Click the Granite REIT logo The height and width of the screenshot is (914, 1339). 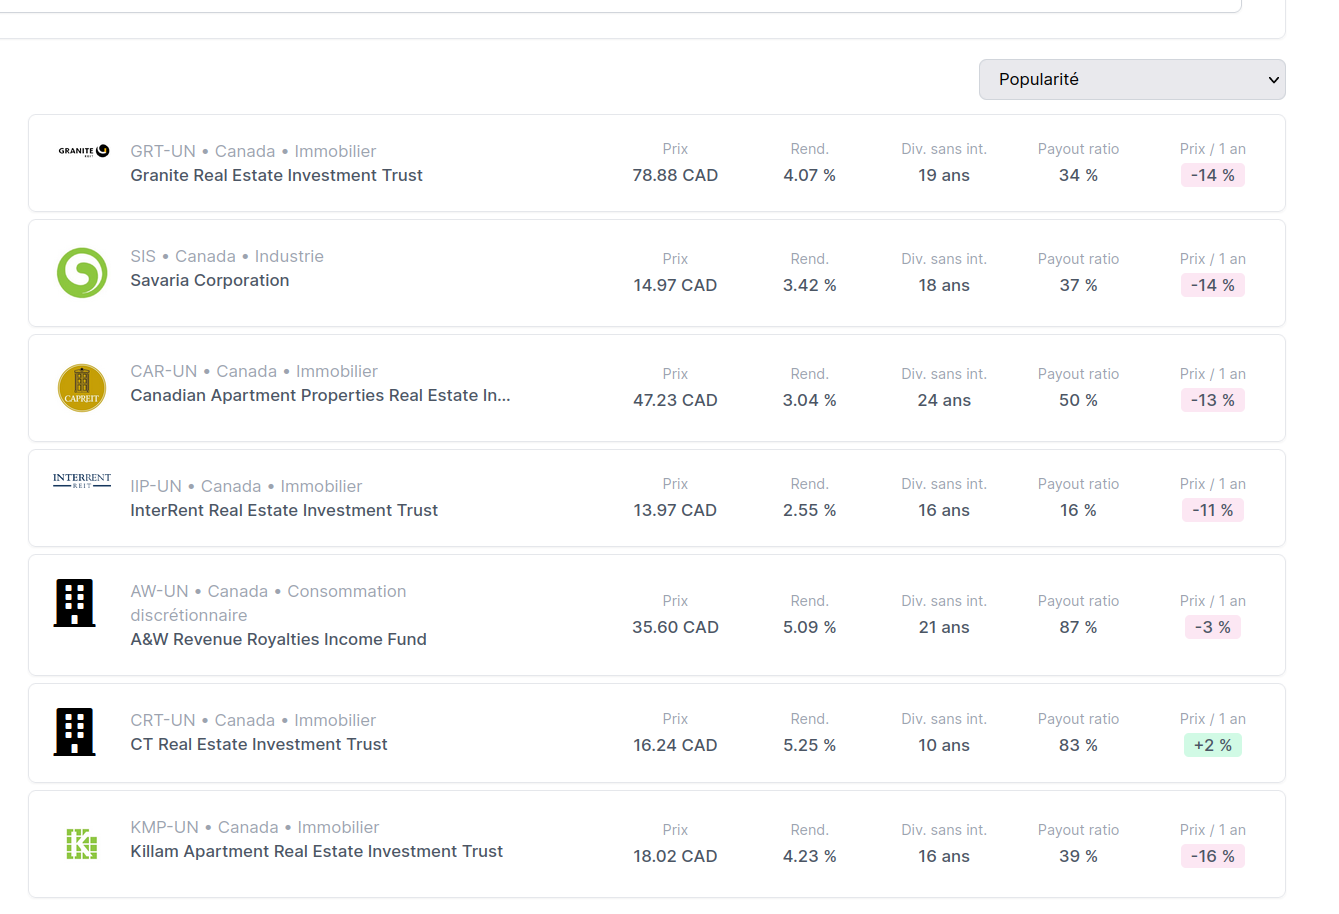pyautogui.click(x=83, y=151)
